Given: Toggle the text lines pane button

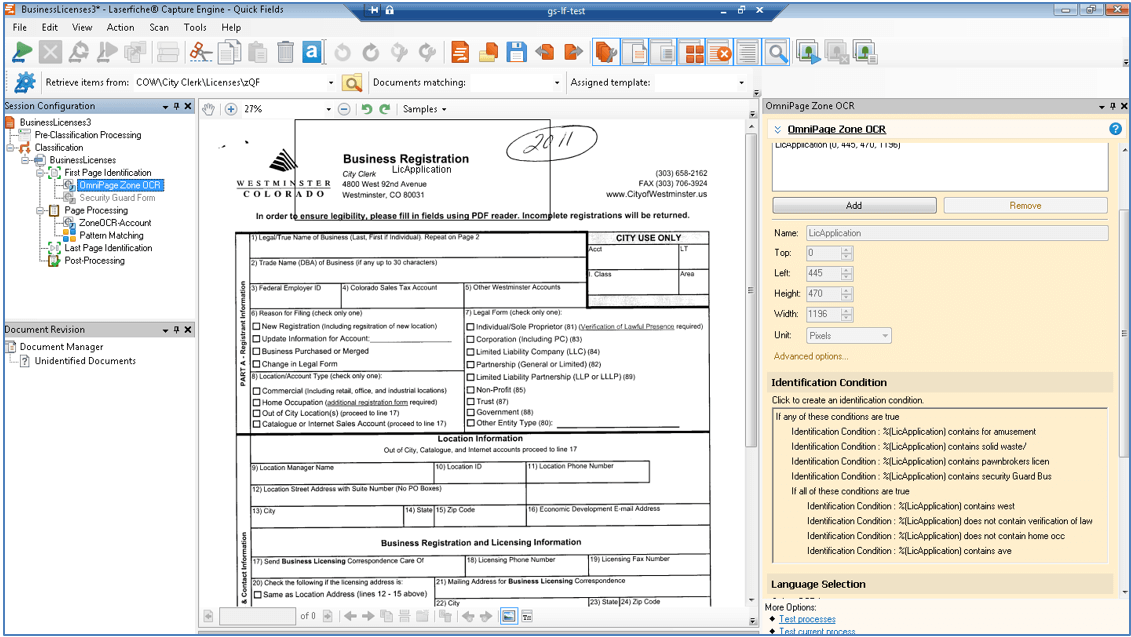Looking at the screenshot, I should [747, 53].
